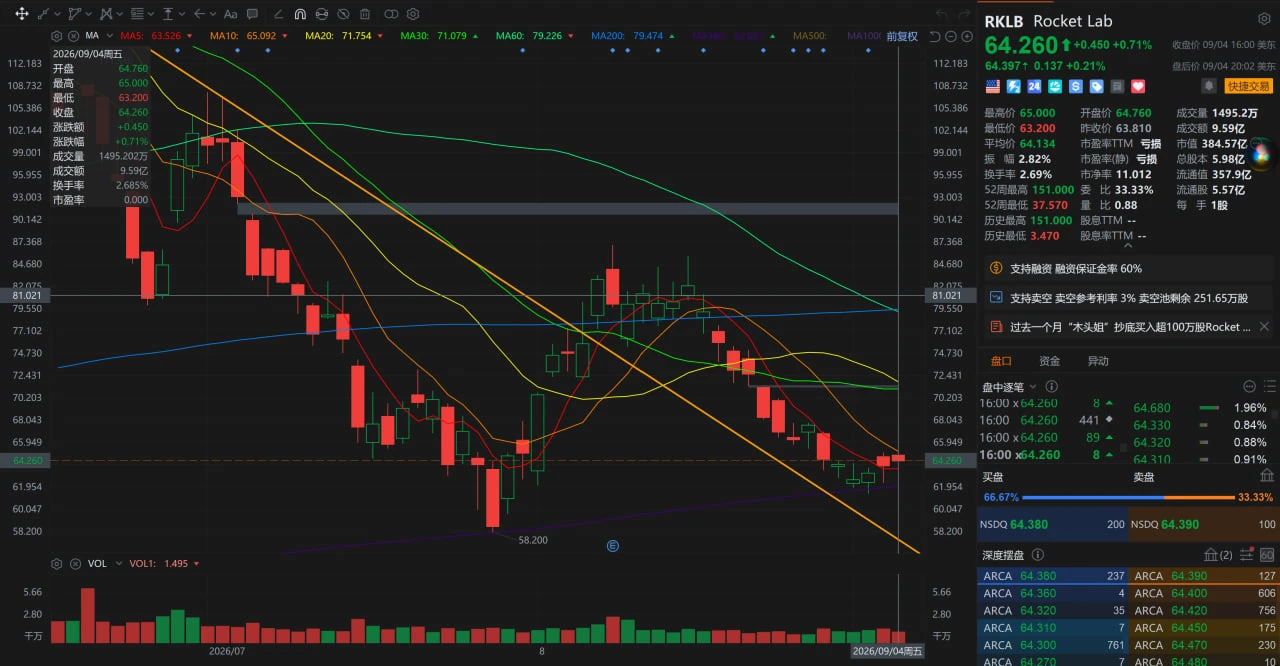
Task: Click the blue S badge icon
Action: click(x=1076, y=86)
